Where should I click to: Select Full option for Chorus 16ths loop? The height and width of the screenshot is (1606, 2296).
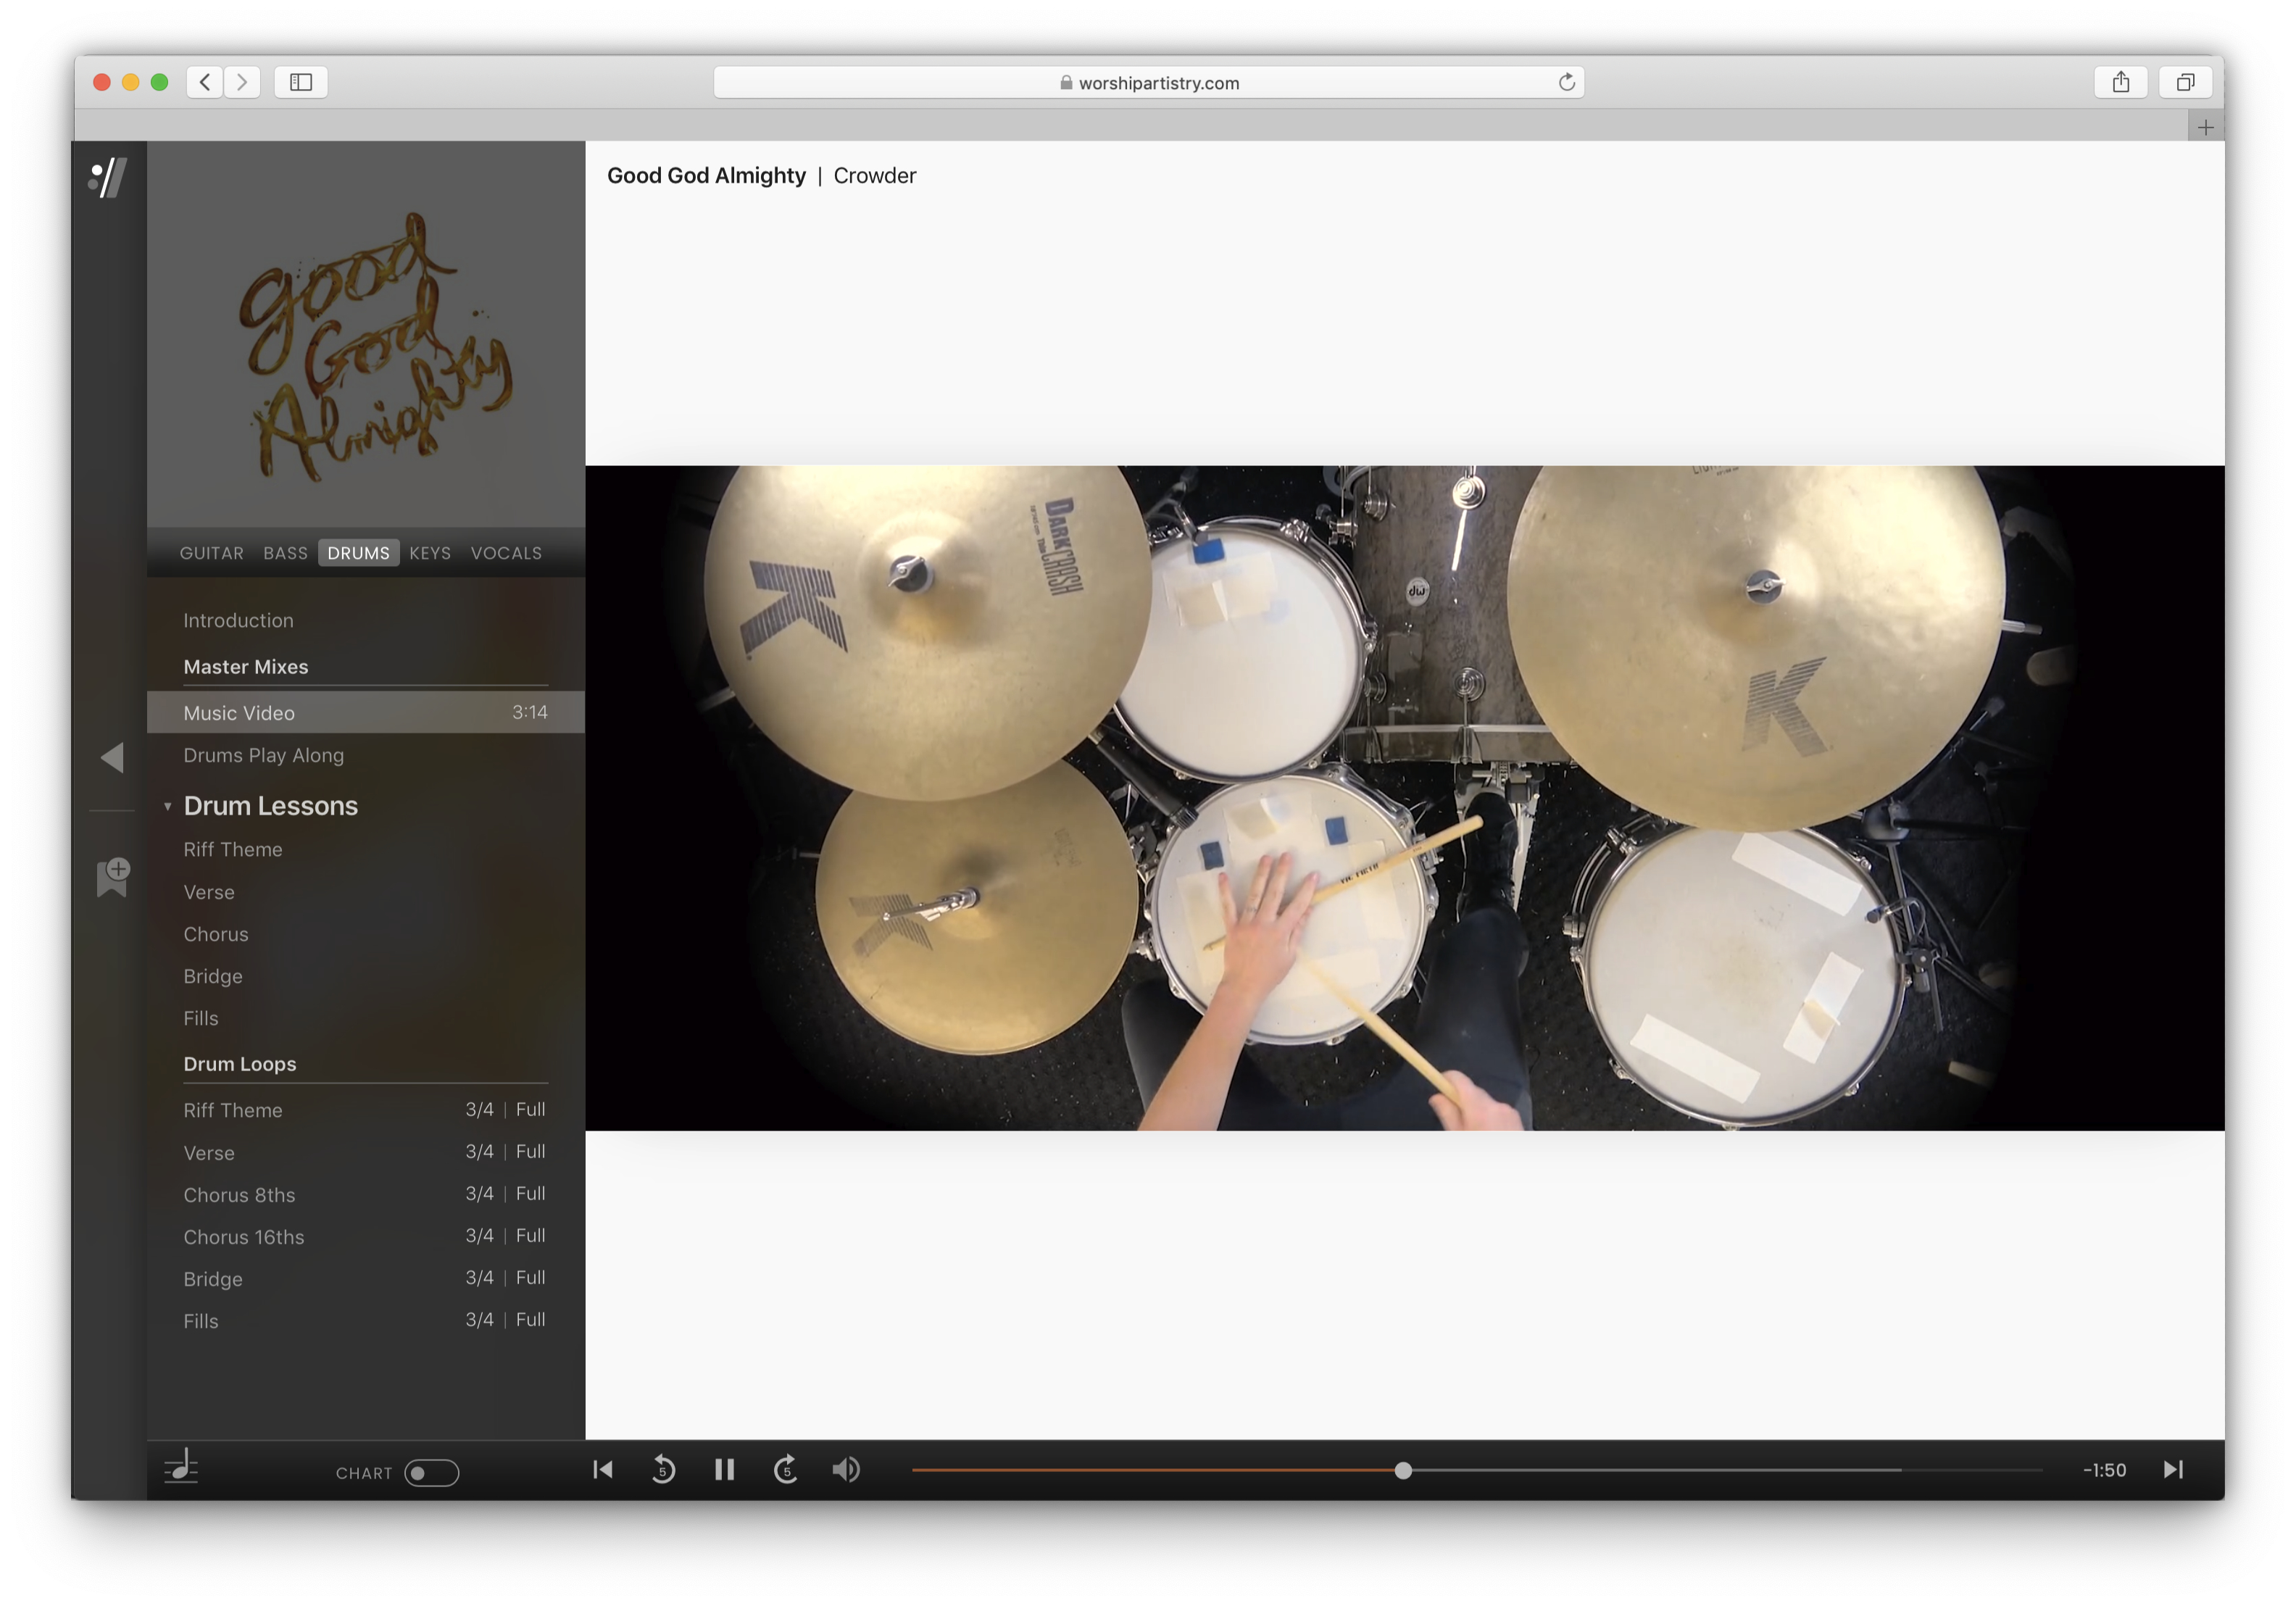point(530,1235)
